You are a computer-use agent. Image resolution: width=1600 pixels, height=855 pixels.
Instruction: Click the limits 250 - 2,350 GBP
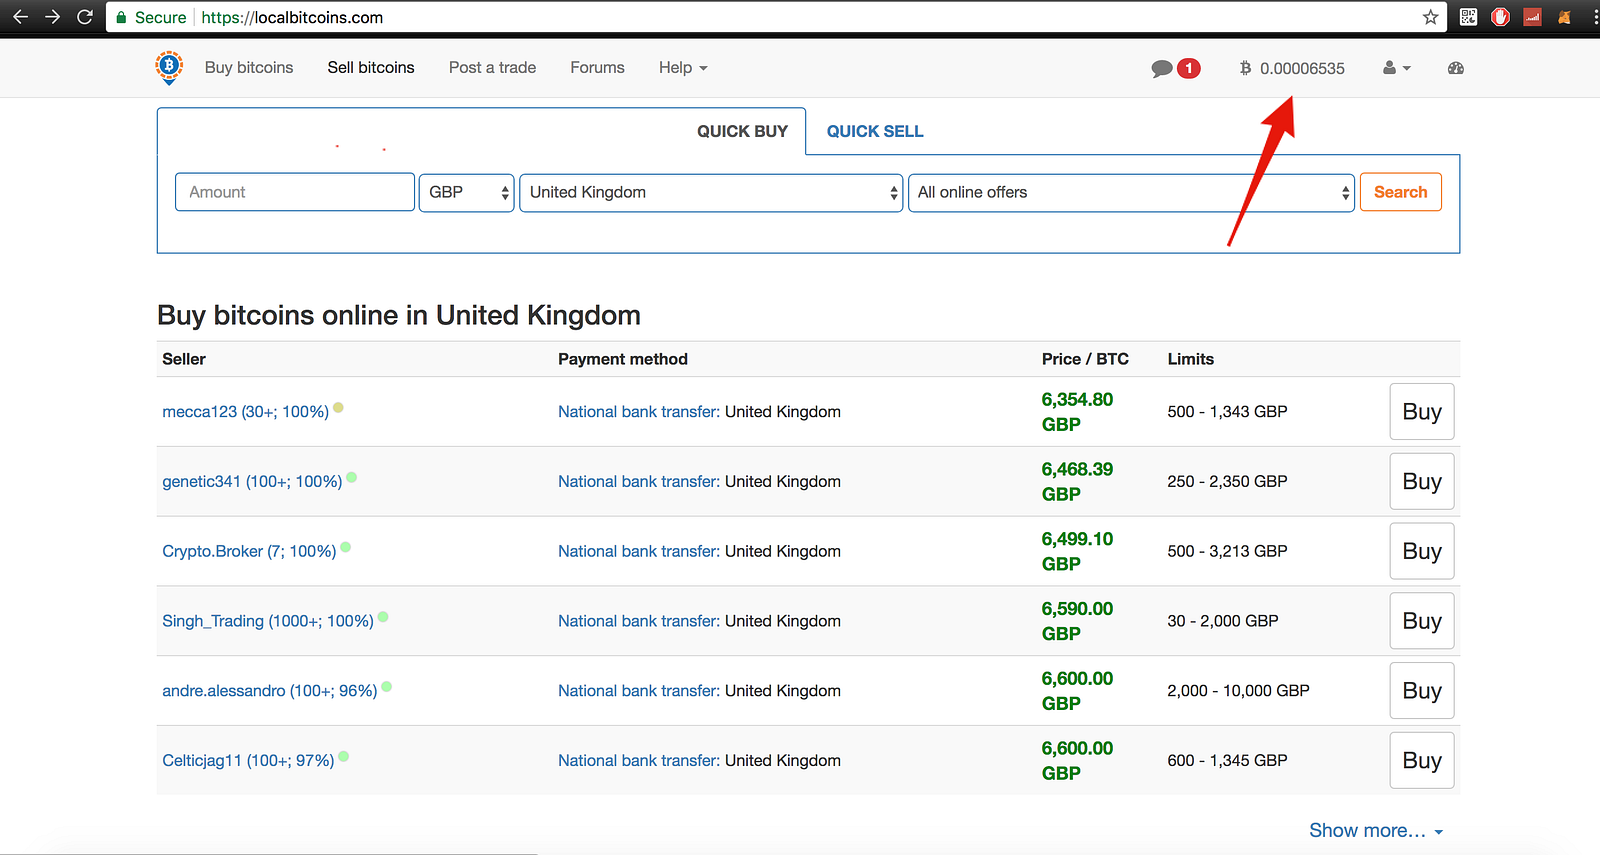click(x=1227, y=481)
